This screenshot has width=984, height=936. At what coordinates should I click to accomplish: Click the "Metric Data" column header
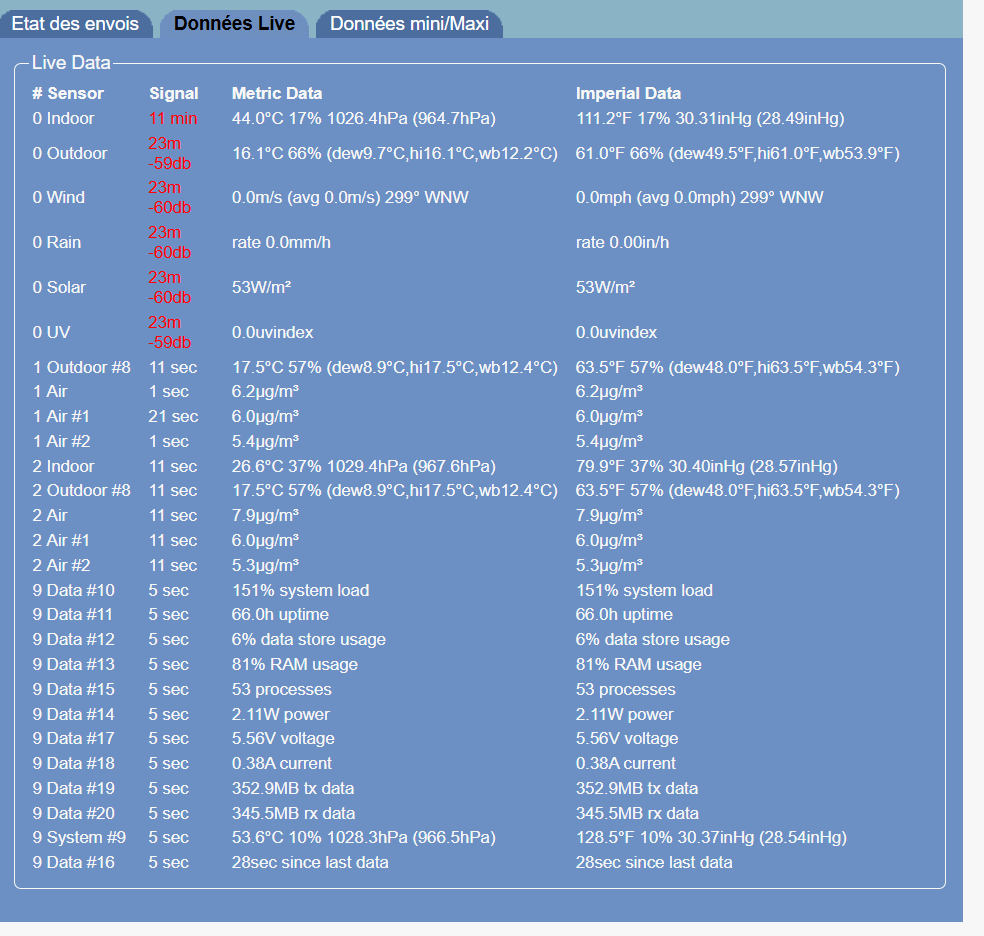coord(277,93)
